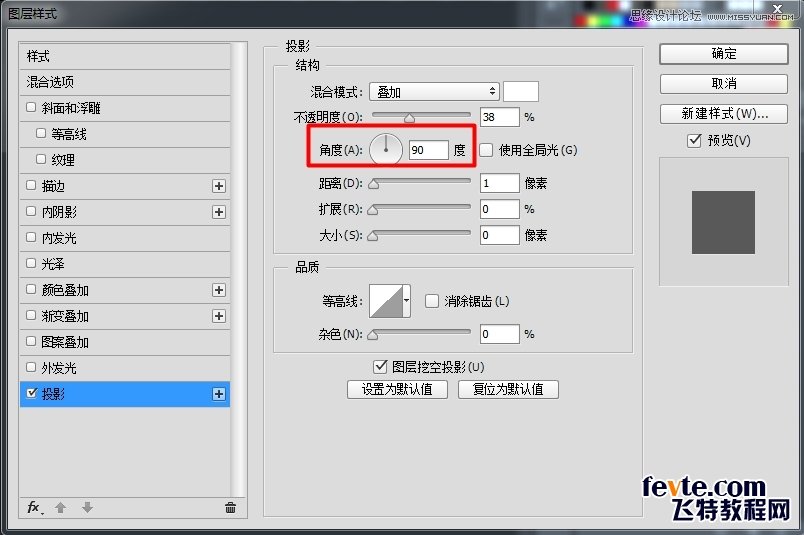The image size is (804, 535).
Task: Click the 扩展 value field
Action: tap(500, 209)
